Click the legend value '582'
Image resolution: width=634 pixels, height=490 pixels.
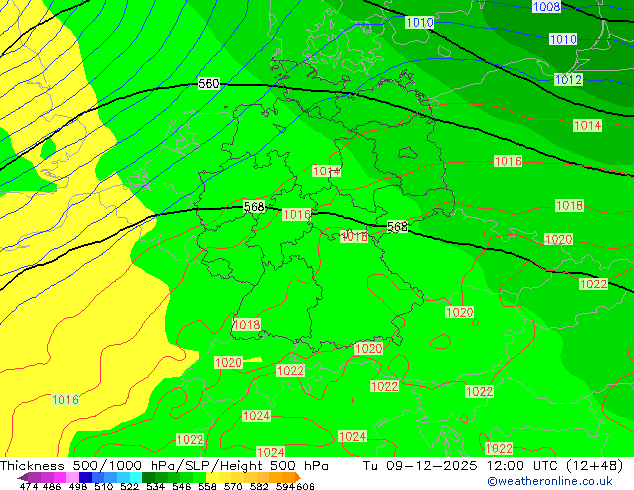259,486
